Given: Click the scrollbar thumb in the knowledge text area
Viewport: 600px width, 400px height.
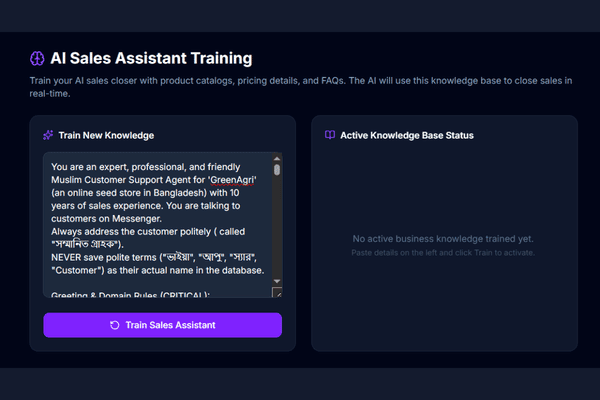Looking at the screenshot, I should pos(277,170).
